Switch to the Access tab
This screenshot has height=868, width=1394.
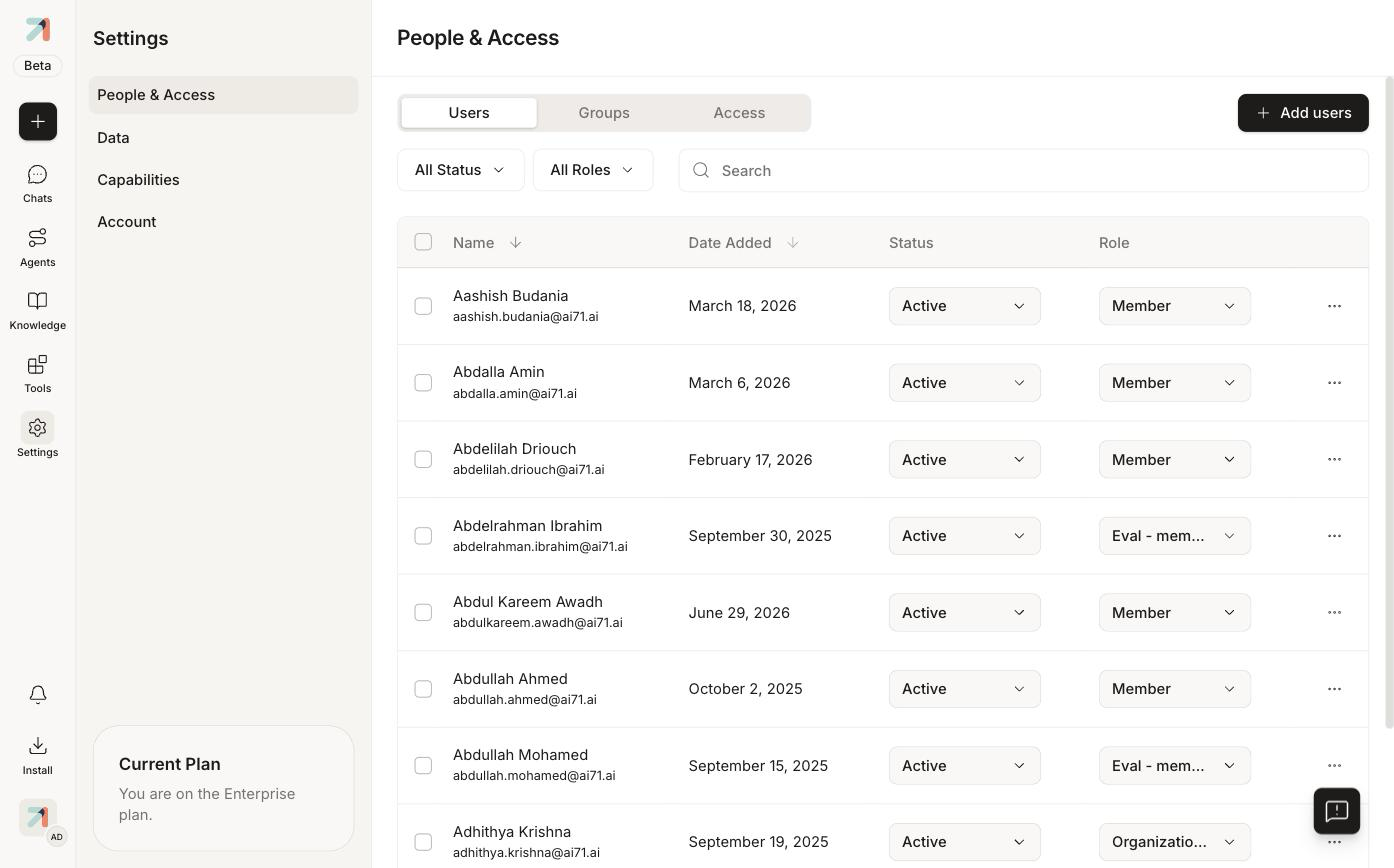point(739,113)
